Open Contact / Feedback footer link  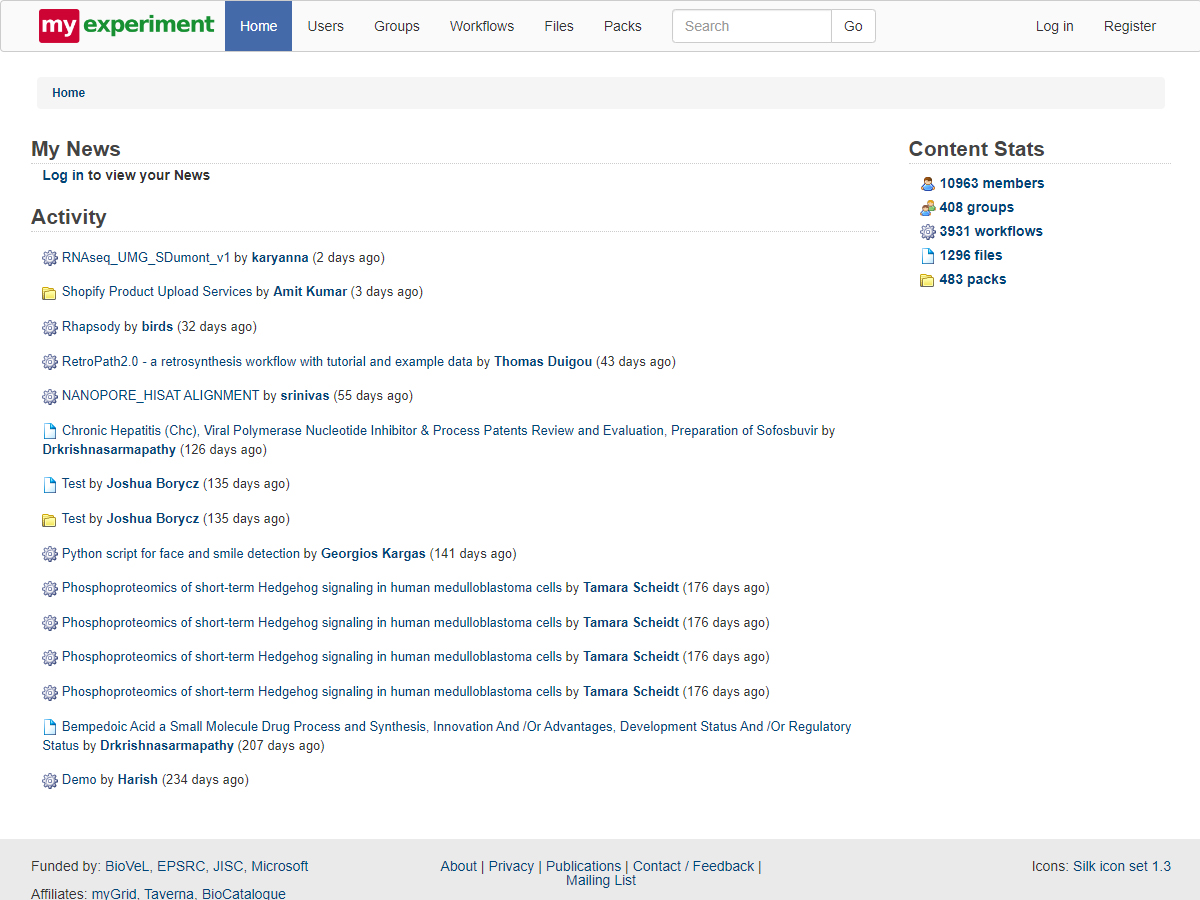coord(693,866)
